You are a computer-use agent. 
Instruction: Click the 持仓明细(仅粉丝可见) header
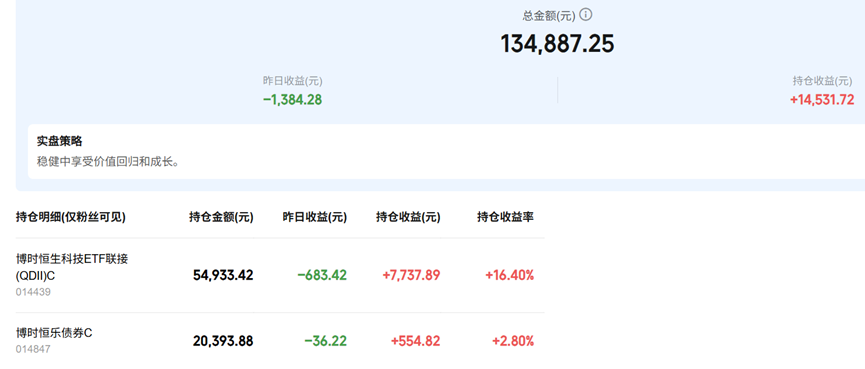pos(71,217)
